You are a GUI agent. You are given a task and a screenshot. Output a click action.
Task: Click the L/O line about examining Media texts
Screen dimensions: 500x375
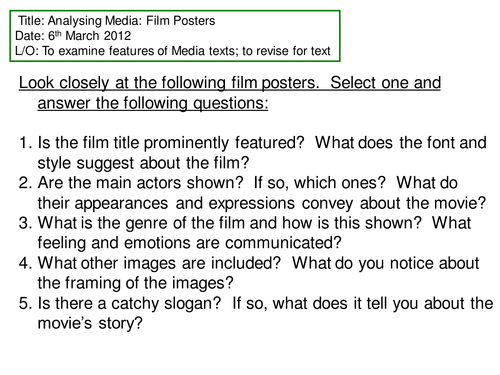point(173,51)
